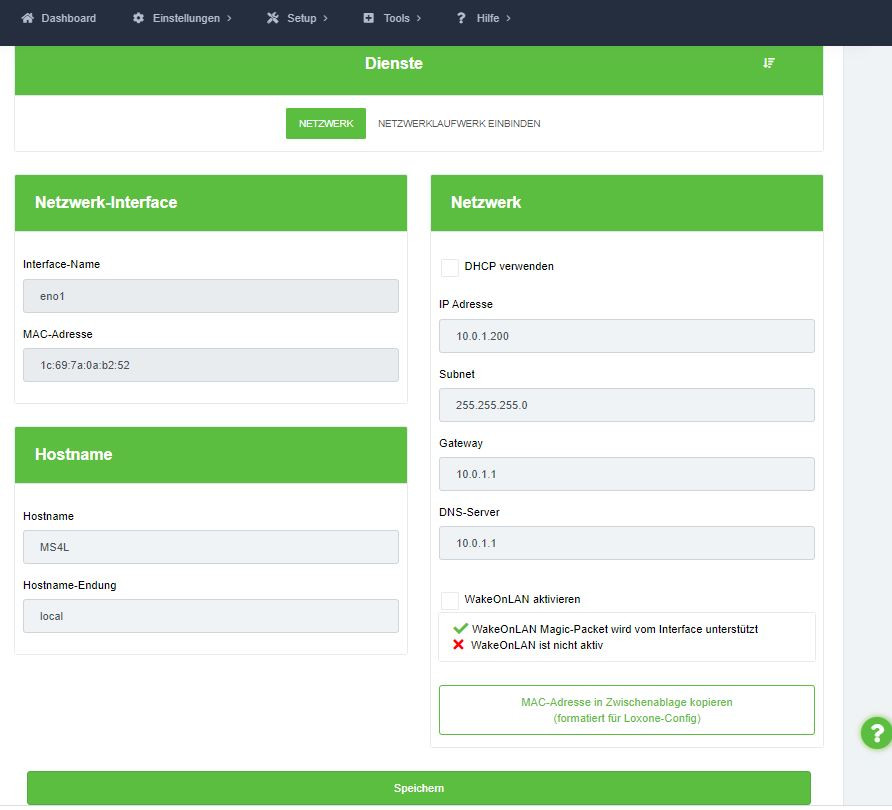Click the 'DHCP verwenden' label

[509, 266]
